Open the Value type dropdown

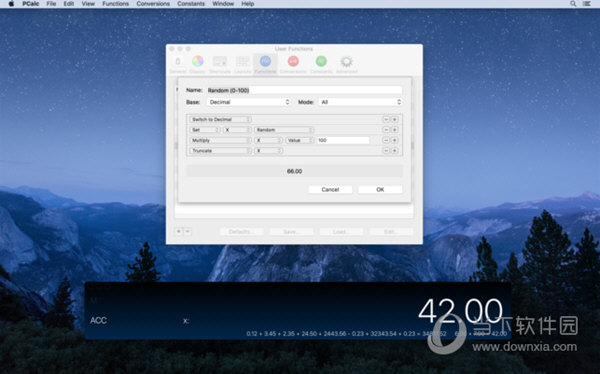(x=300, y=140)
